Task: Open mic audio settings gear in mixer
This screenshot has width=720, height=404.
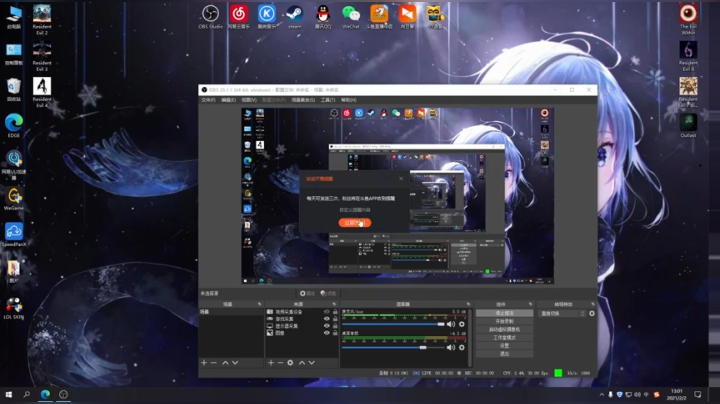Action: [x=462, y=324]
